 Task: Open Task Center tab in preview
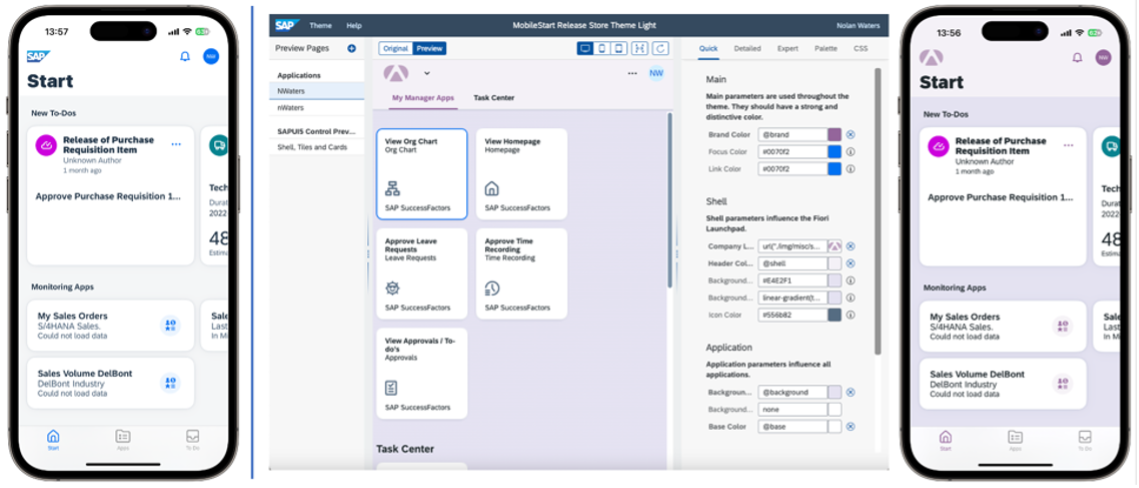point(494,97)
